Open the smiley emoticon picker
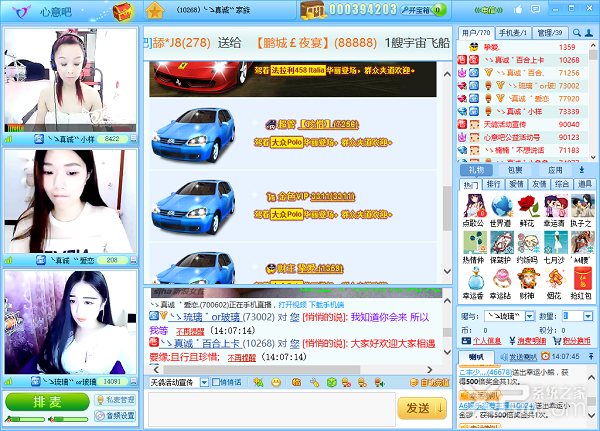The width and height of the screenshot is (600, 431). 276,382
